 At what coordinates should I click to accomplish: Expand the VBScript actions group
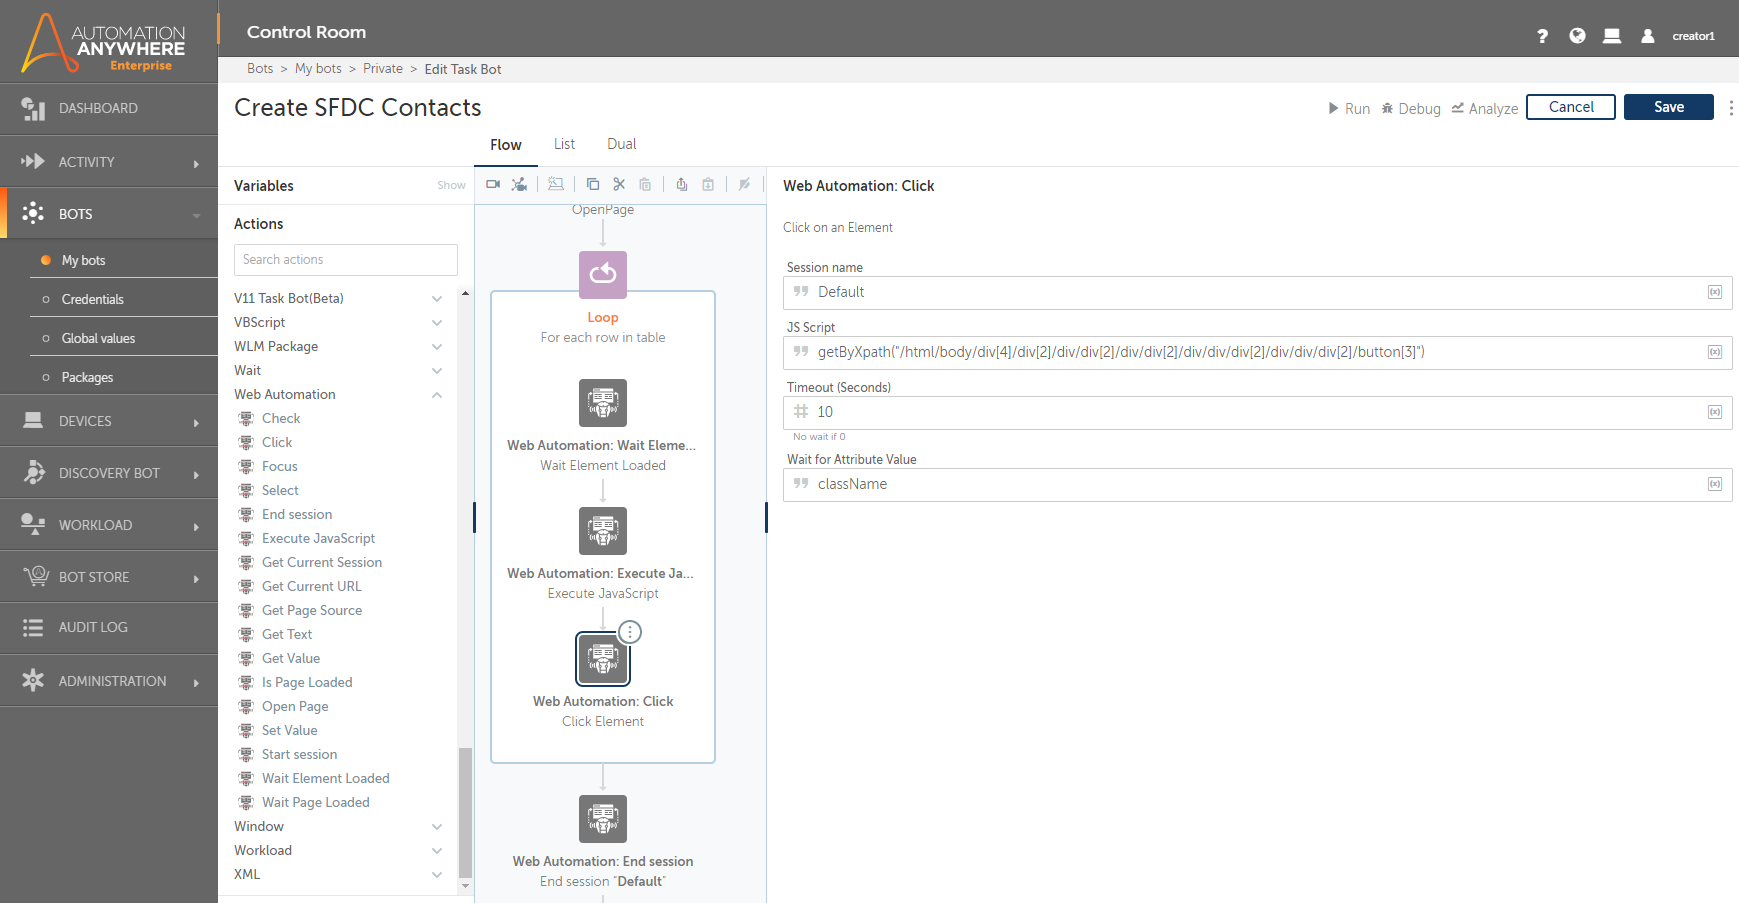[x=437, y=323]
